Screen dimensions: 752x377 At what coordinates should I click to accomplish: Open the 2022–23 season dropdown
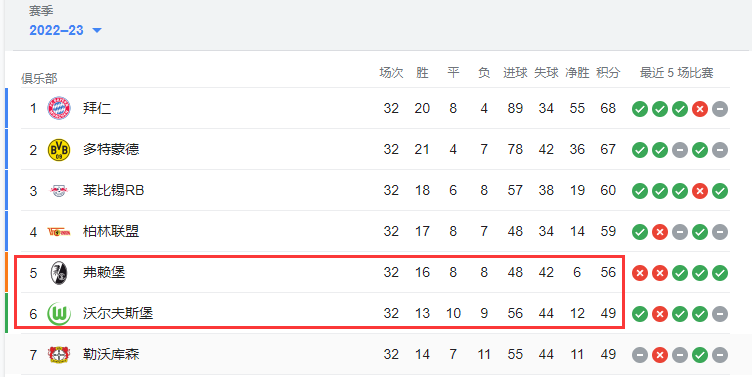click(65, 30)
